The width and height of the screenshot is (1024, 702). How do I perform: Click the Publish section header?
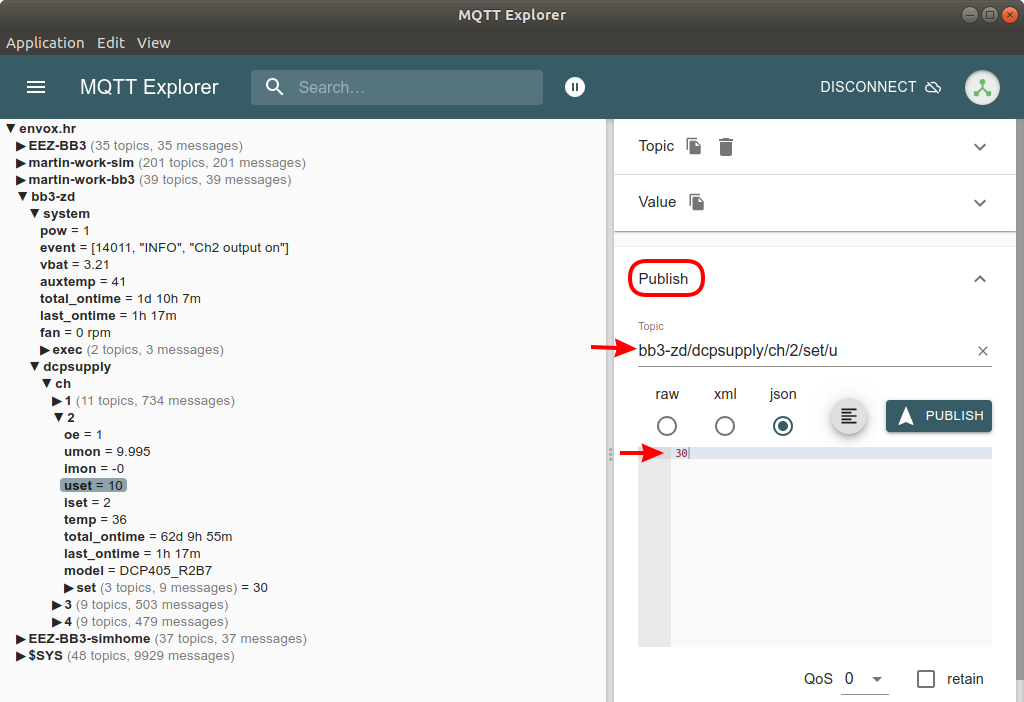(664, 279)
